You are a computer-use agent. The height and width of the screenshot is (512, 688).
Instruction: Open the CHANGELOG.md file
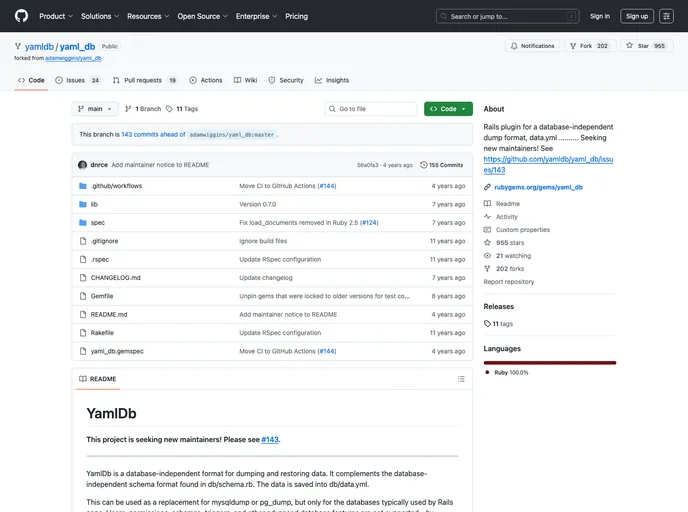[115, 278]
